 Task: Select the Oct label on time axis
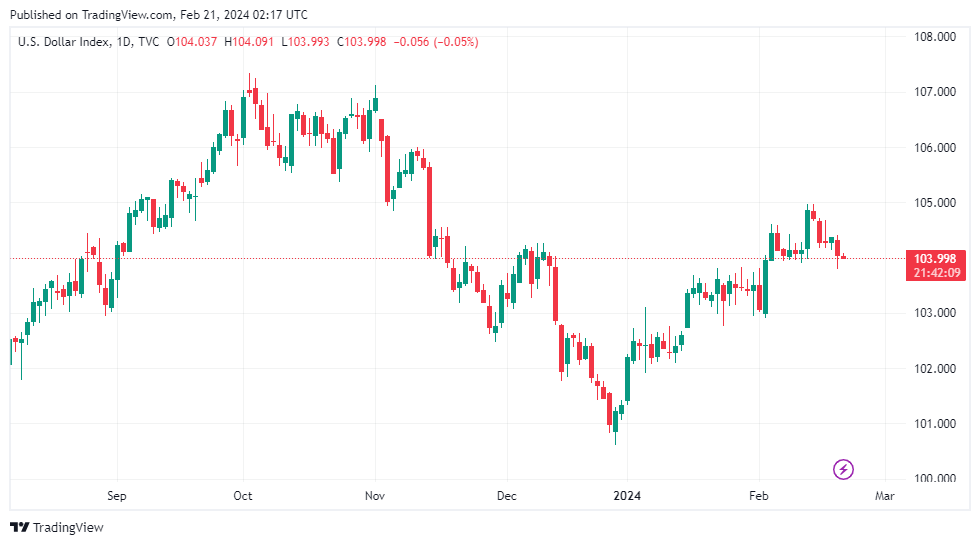[242, 495]
